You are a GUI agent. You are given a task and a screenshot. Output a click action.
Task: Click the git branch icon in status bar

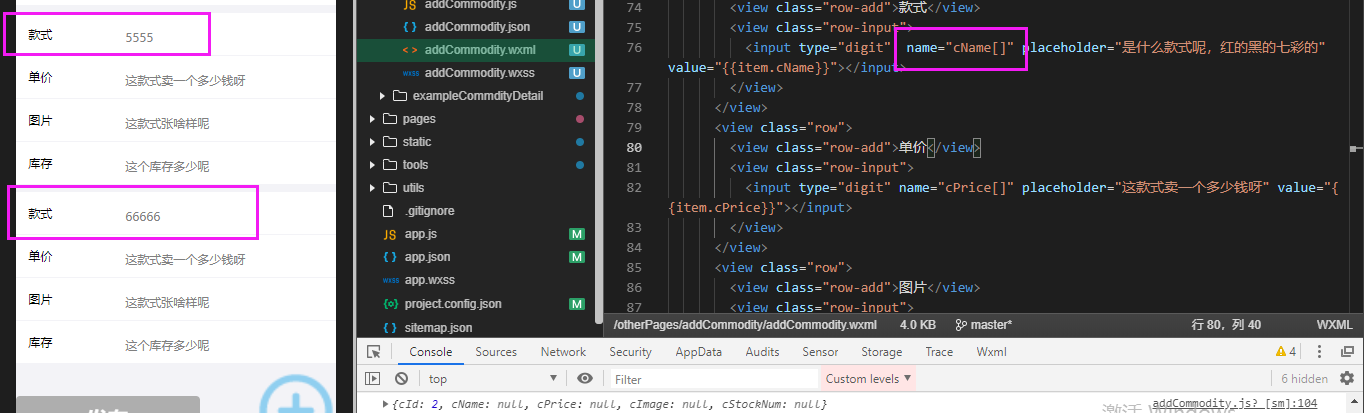(x=961, y=325)
